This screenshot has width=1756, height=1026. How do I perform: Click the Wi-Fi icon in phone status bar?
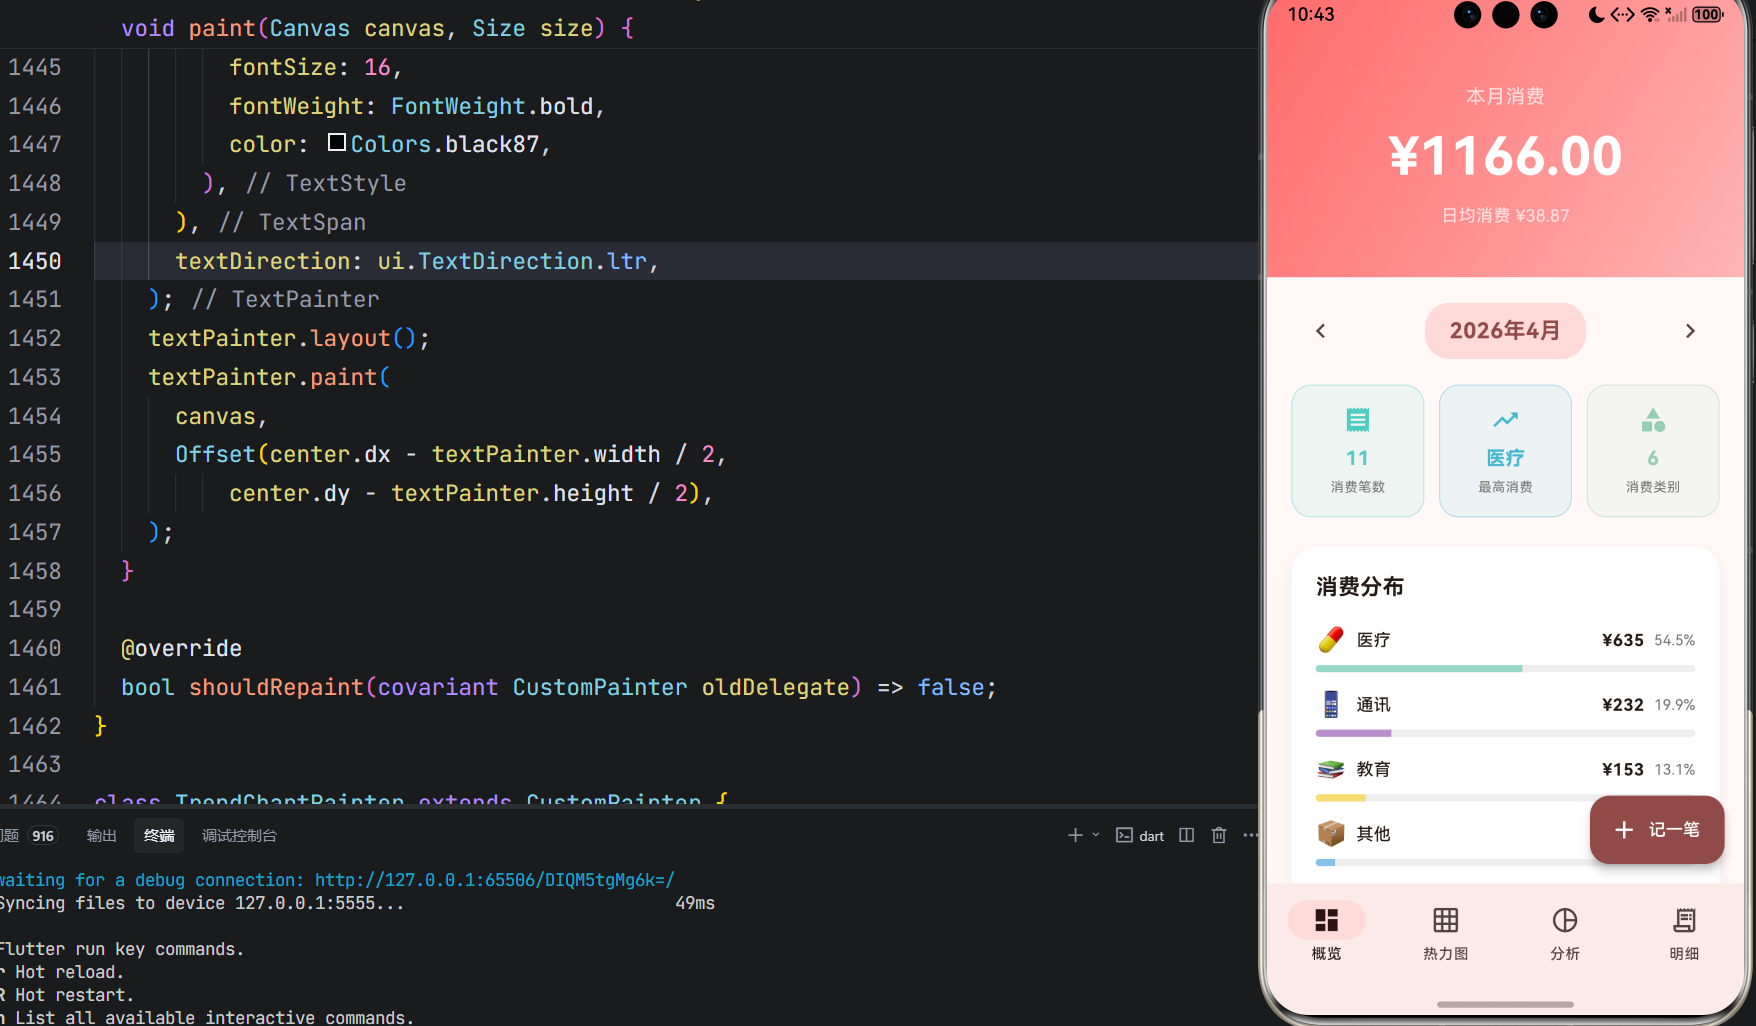point(1650,15)
